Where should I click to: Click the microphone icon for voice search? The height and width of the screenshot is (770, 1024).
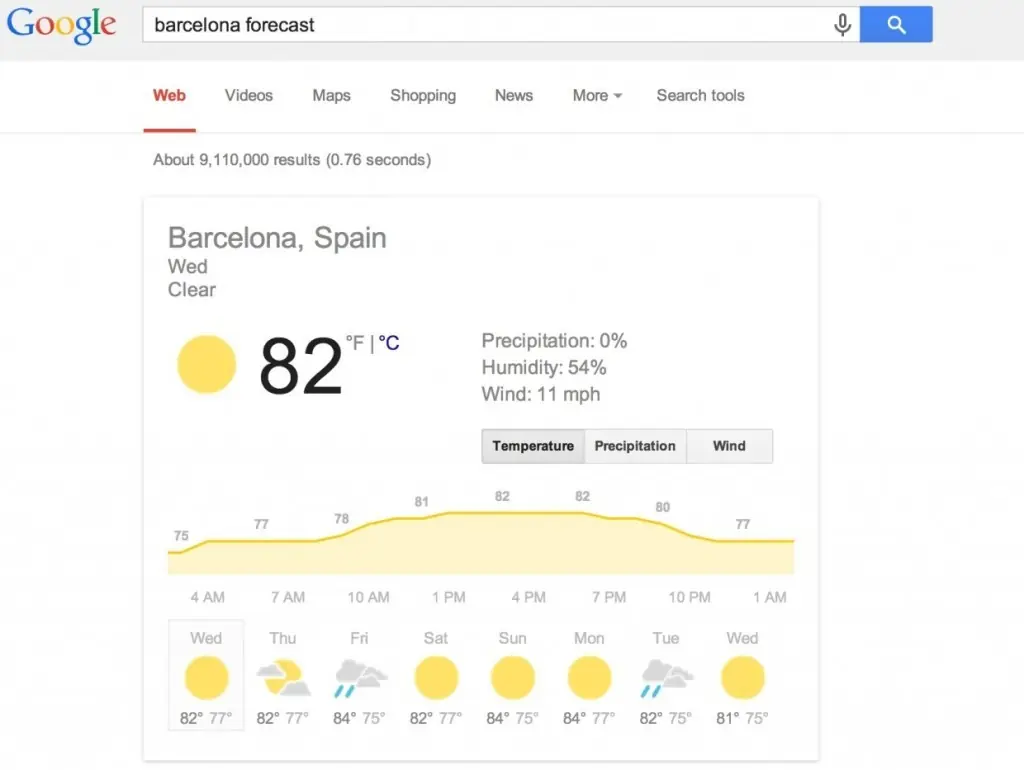842,24
